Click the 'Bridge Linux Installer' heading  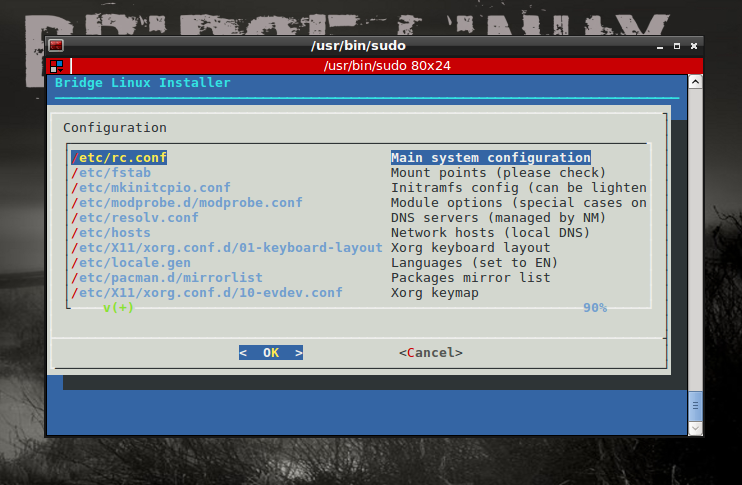pos(142,83)
